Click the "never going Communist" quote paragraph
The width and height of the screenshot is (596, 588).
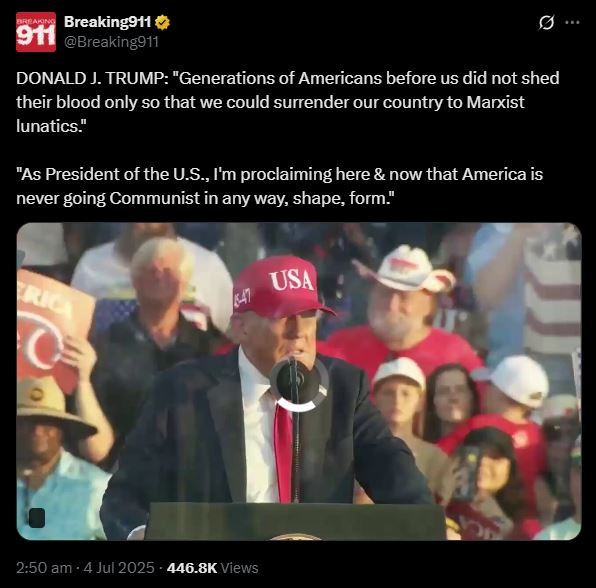click(x=279, y=186)
